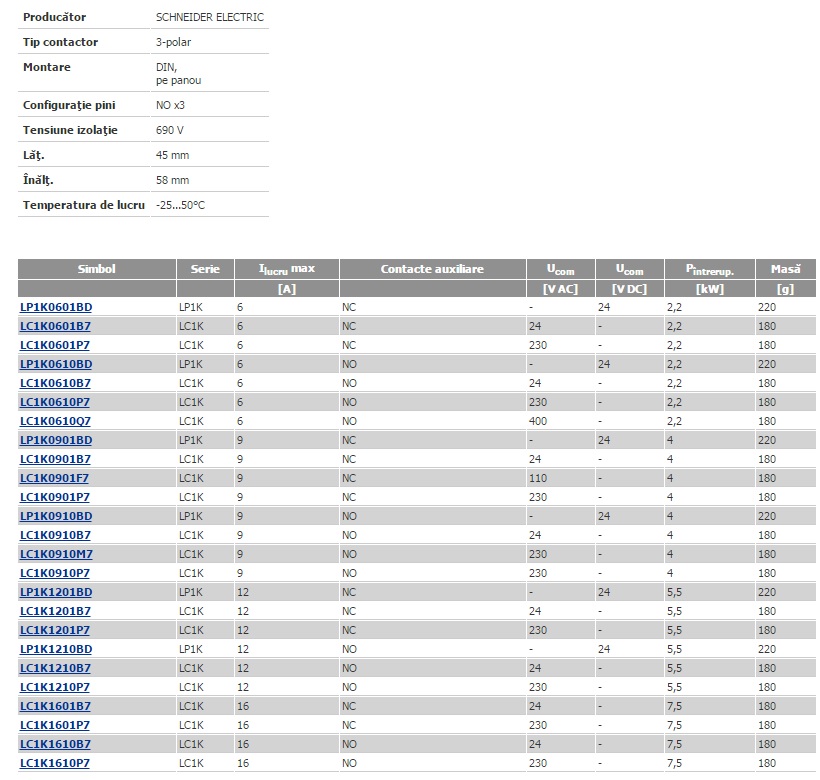This screenshot has height=780, width=820.
Task: Open the LC1K0910M7 product link
Action: click(56, 554)
